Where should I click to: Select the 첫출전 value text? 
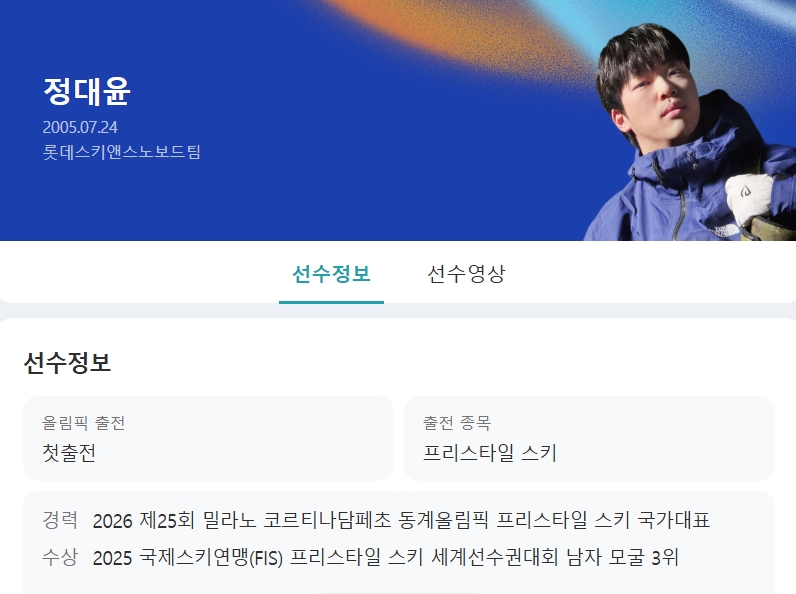coord(69,452)
